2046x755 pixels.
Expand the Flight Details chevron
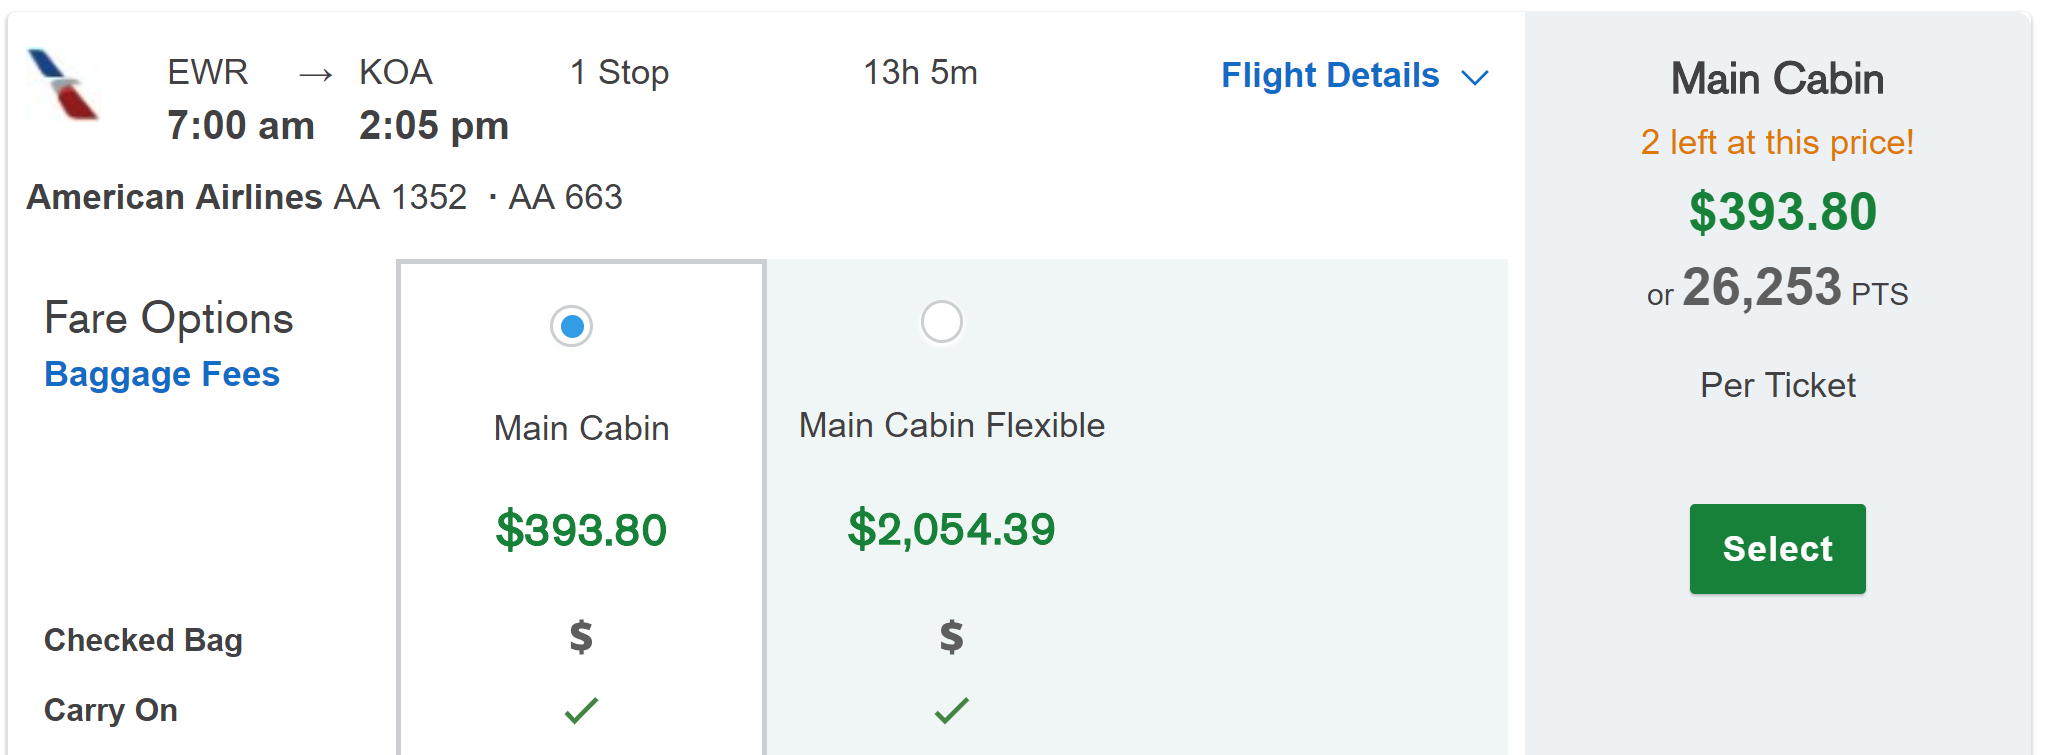1475,77
